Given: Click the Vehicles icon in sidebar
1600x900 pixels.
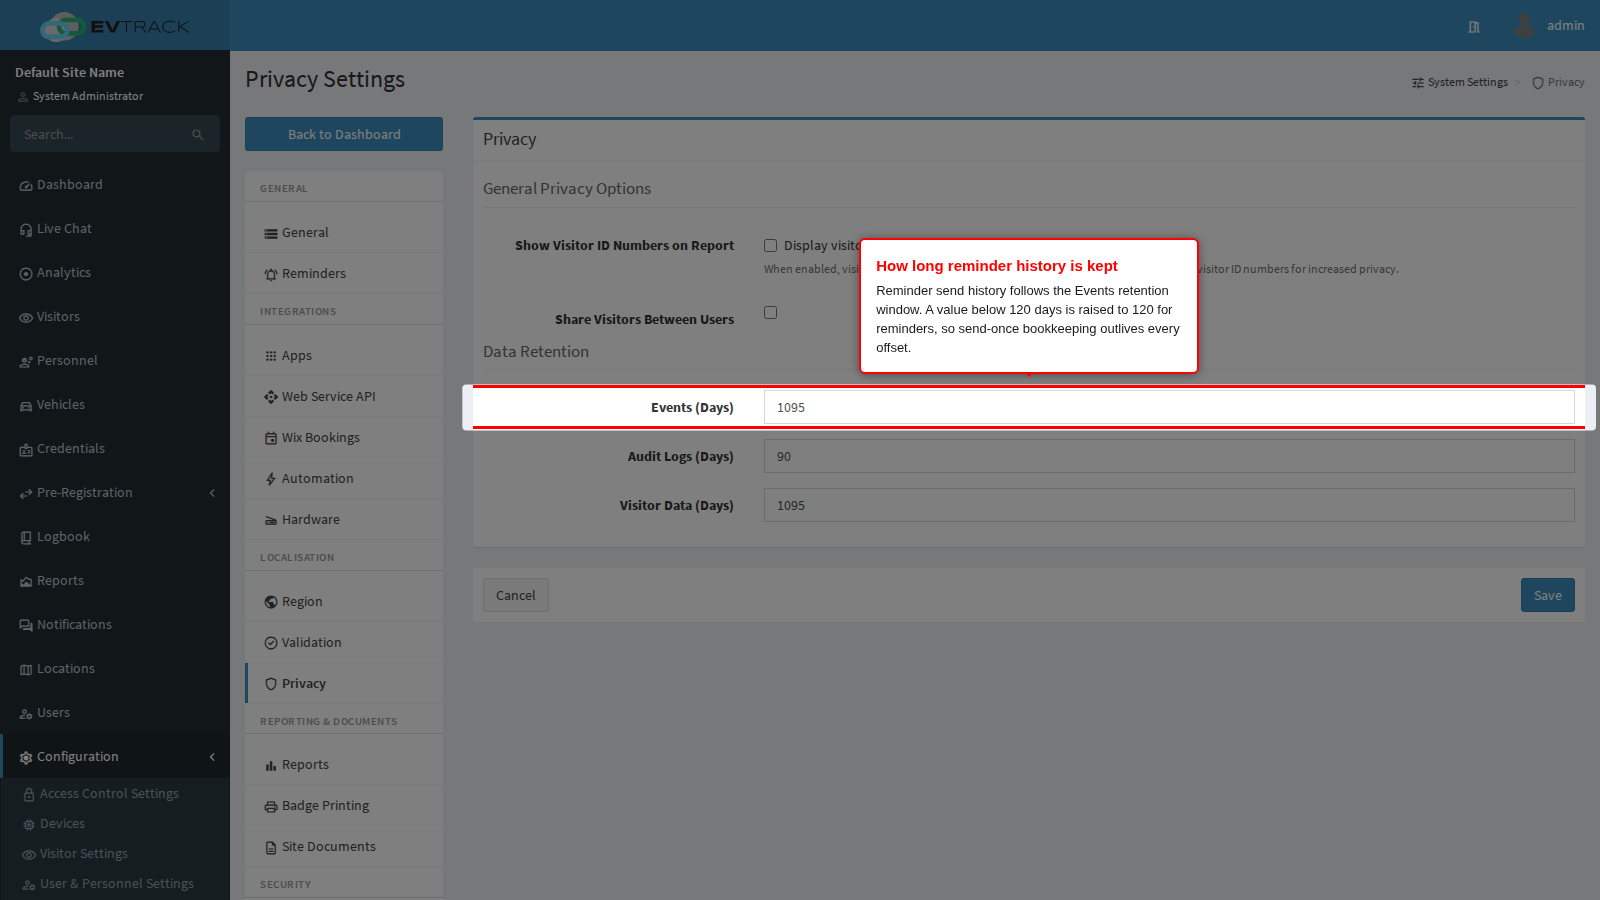Looking at the screenshot, I should 26,406.
